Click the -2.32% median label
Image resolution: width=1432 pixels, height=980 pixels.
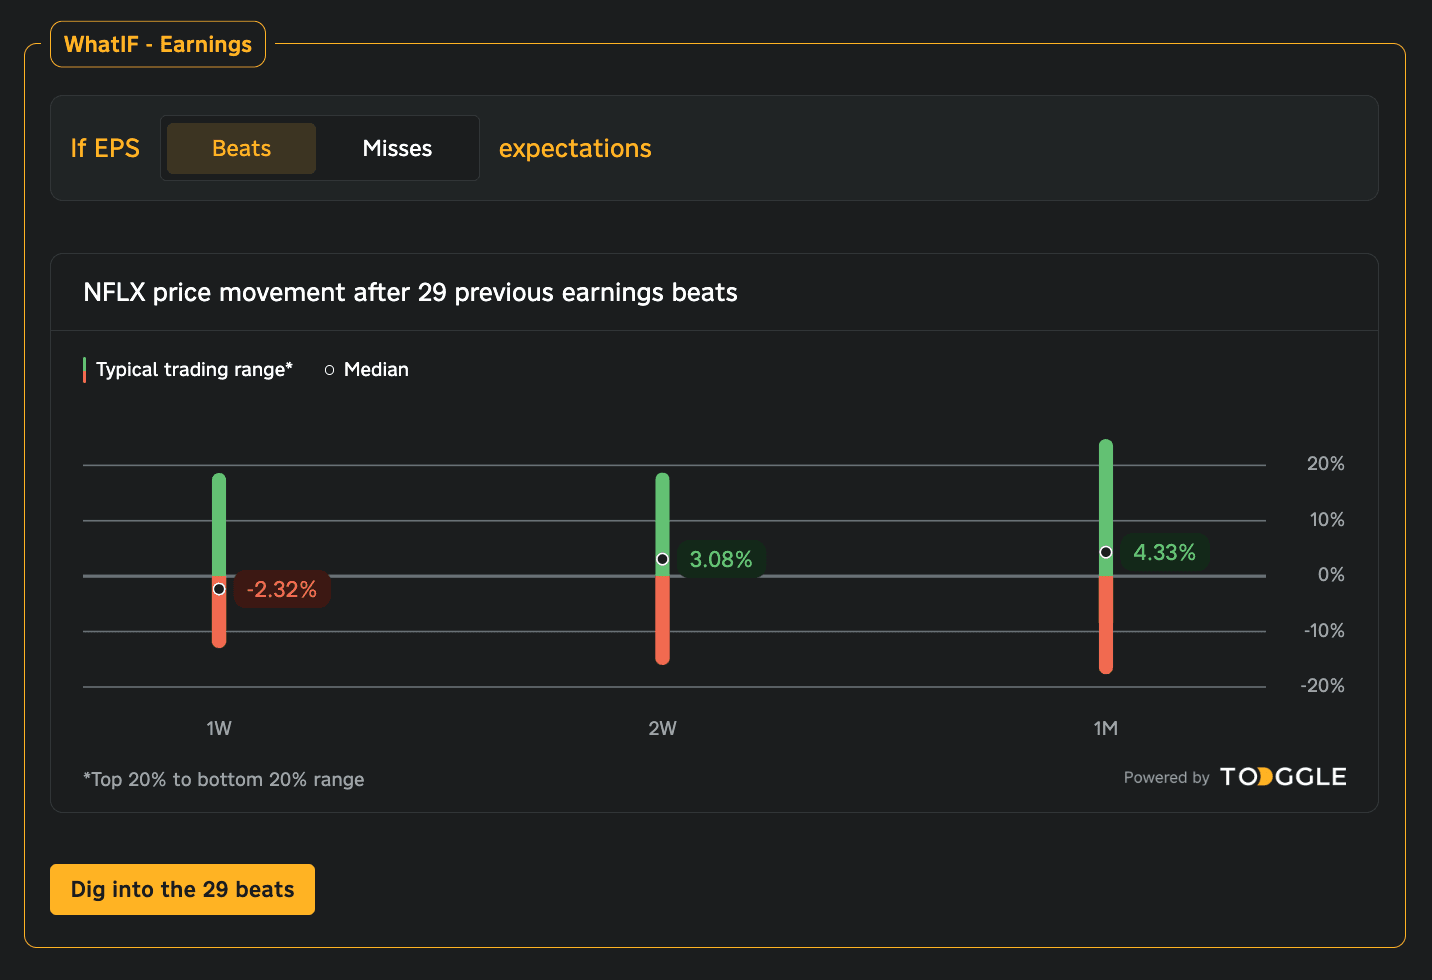coord(282,589)
